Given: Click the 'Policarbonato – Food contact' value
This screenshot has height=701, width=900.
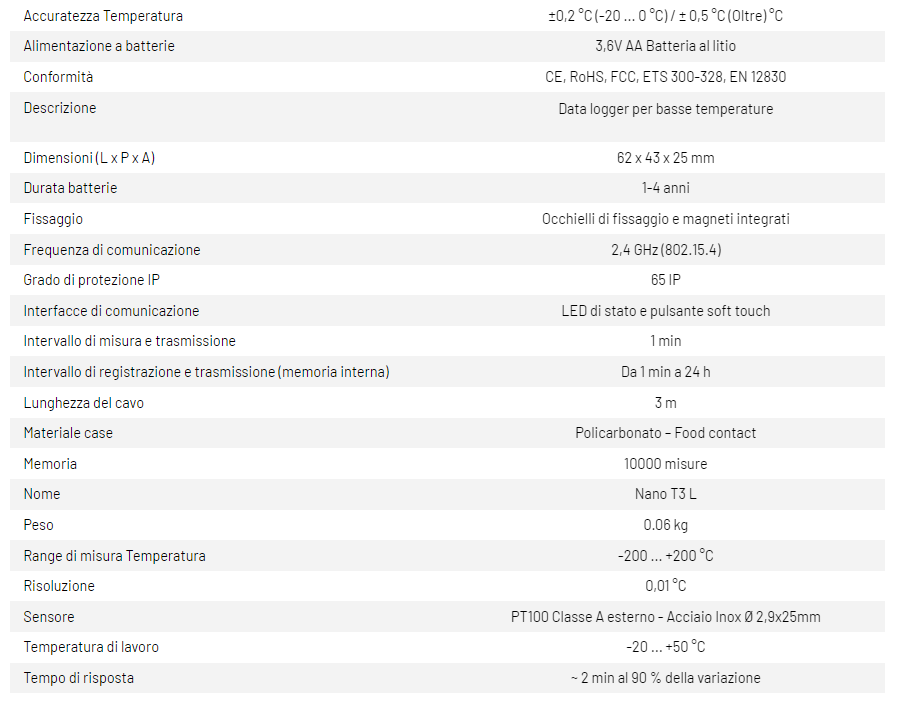Looking at the screenshot, I should click(x=665, y=433).
